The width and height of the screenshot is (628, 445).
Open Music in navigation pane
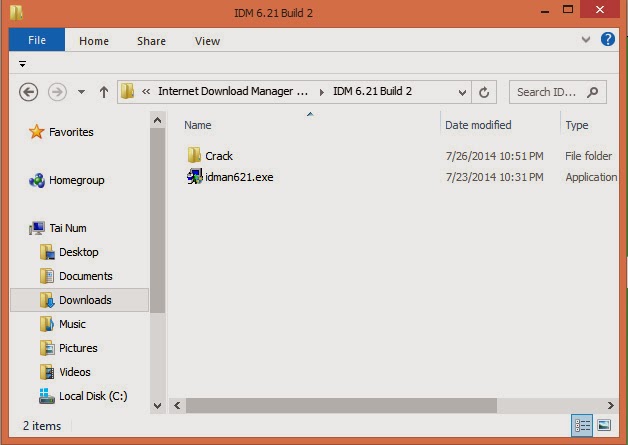click(x=72, y=324)
